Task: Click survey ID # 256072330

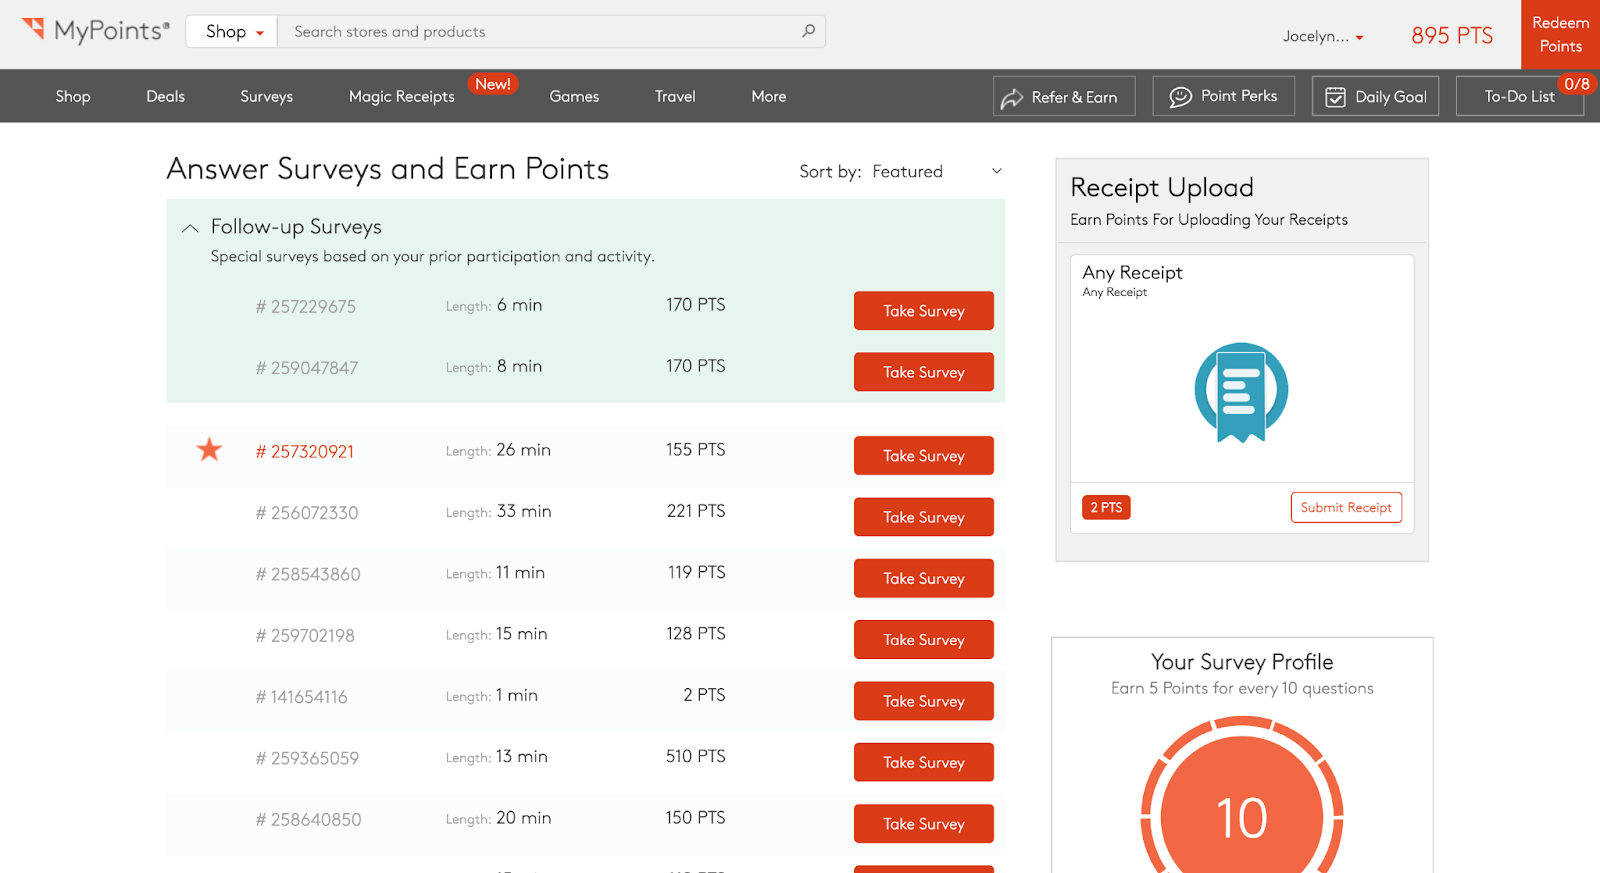Action: point(307,512)
